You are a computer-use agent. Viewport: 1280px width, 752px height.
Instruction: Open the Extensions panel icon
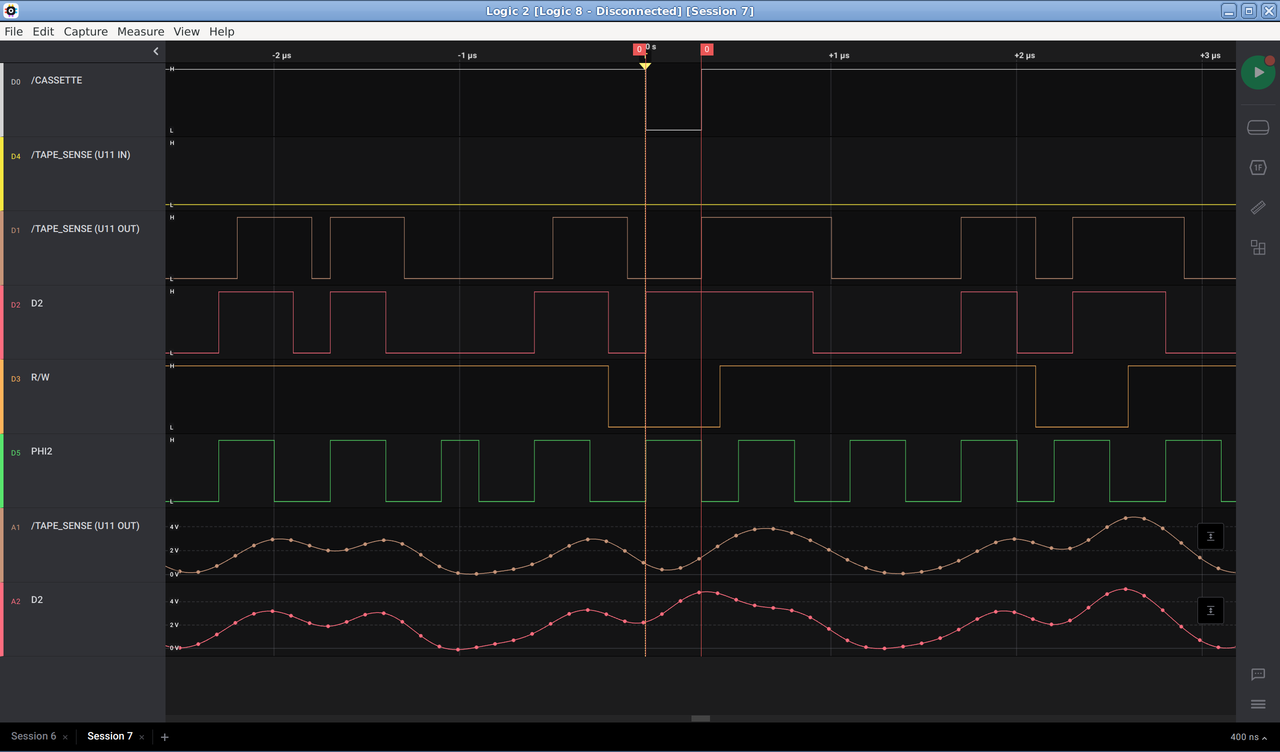point(1258,248)
